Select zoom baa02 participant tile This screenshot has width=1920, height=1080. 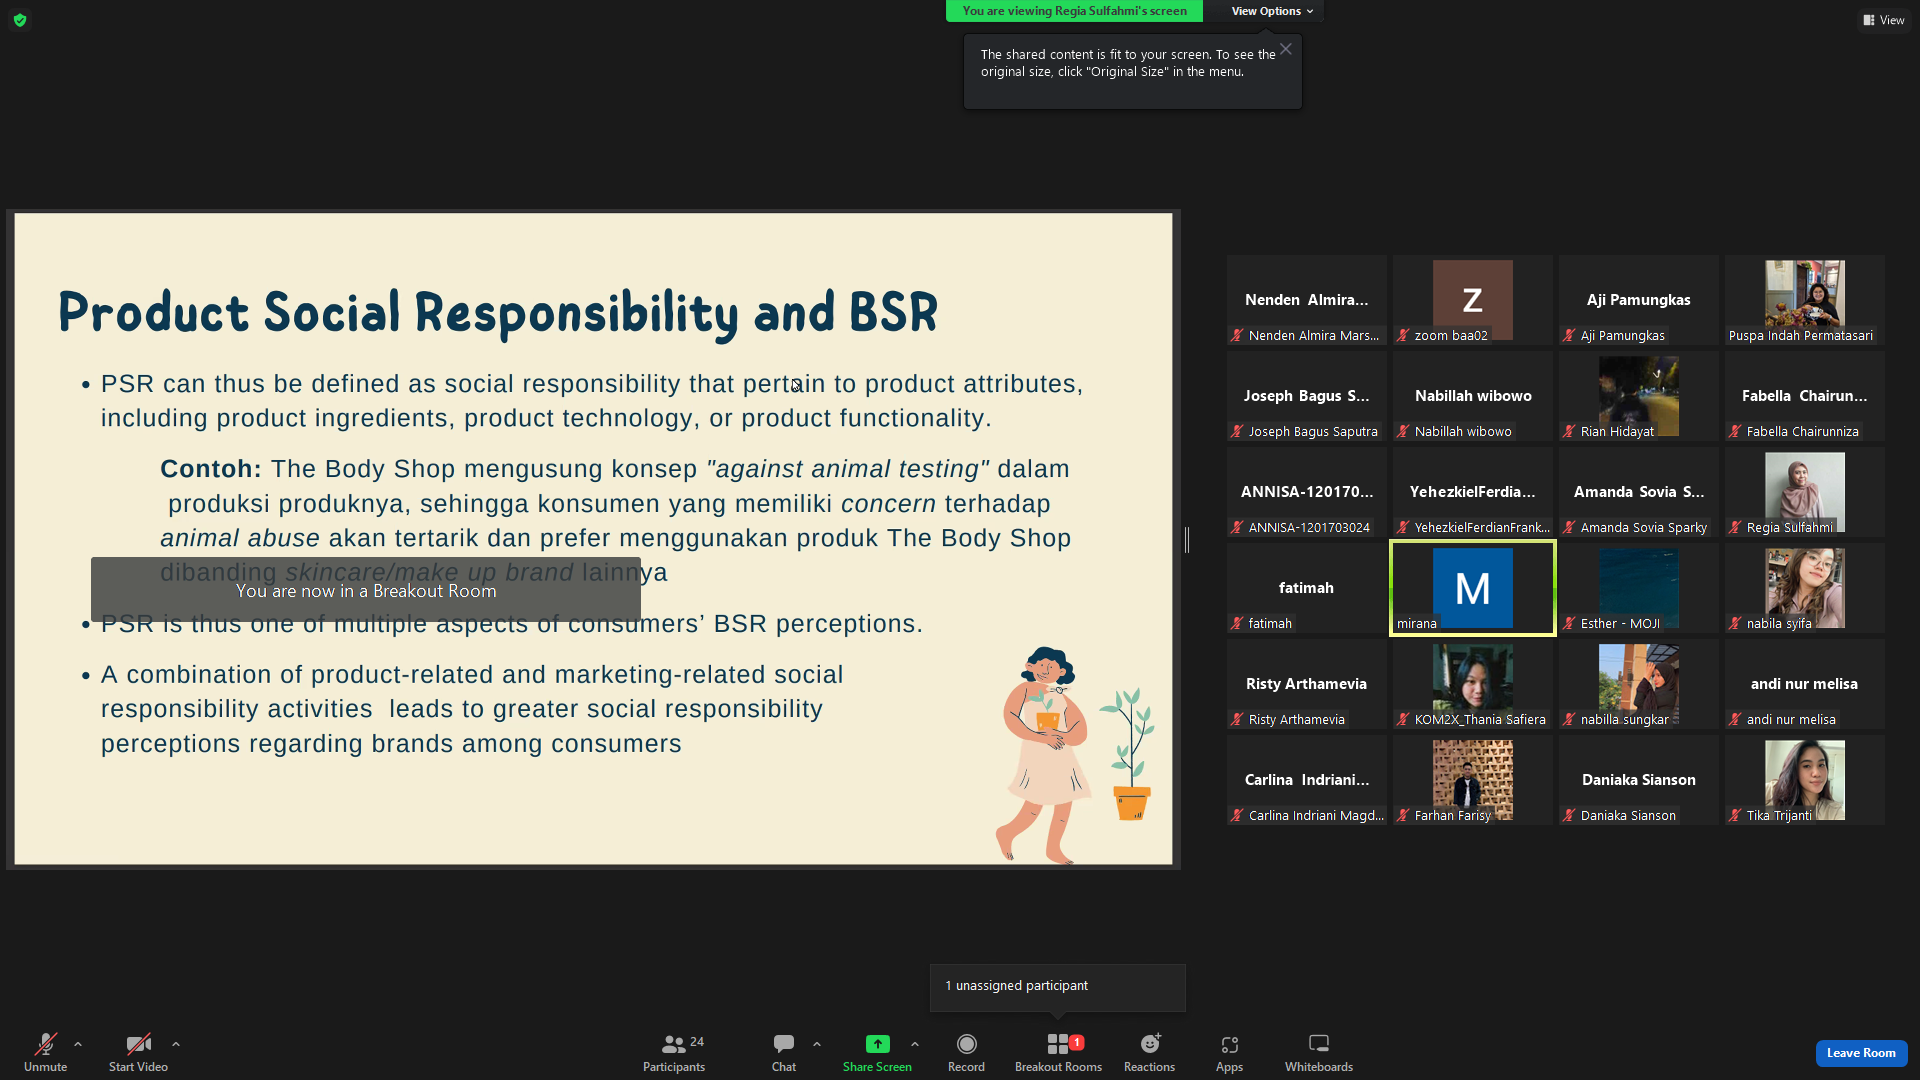coord(1473,300)
